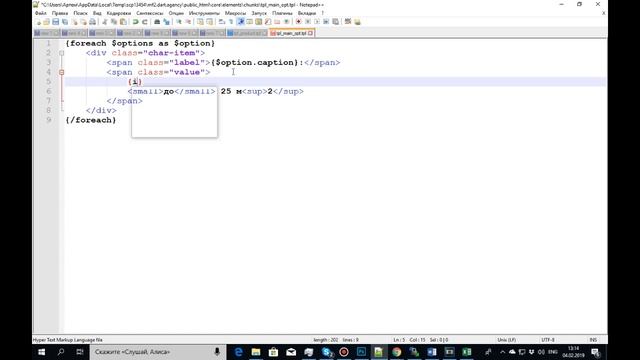Click Ln : 5 Col : 15 status
This screenshot has width=640, height=360.
[x=409, y=340]
